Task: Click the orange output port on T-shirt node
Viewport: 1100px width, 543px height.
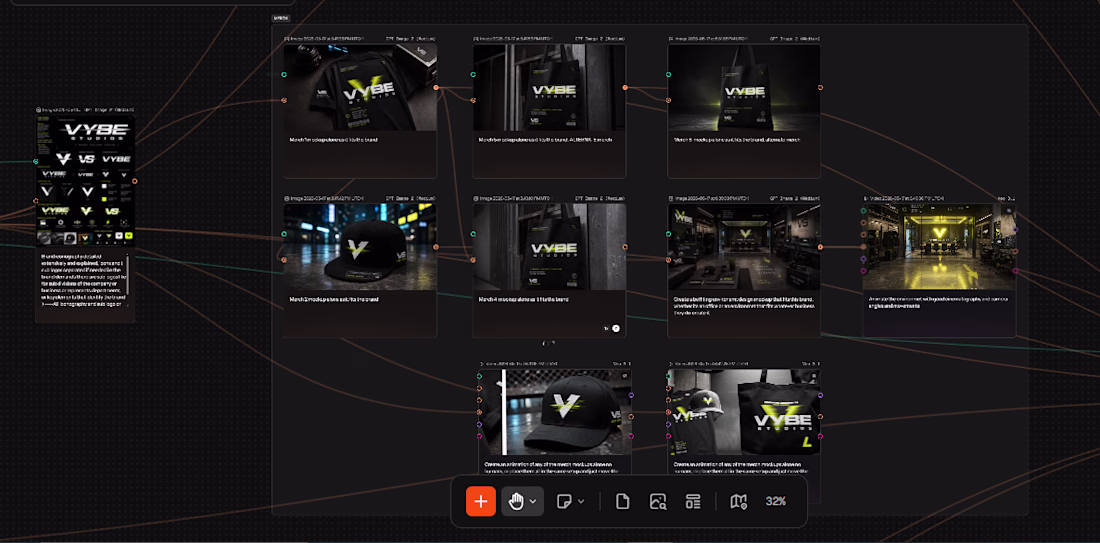Action: [436, 88]
